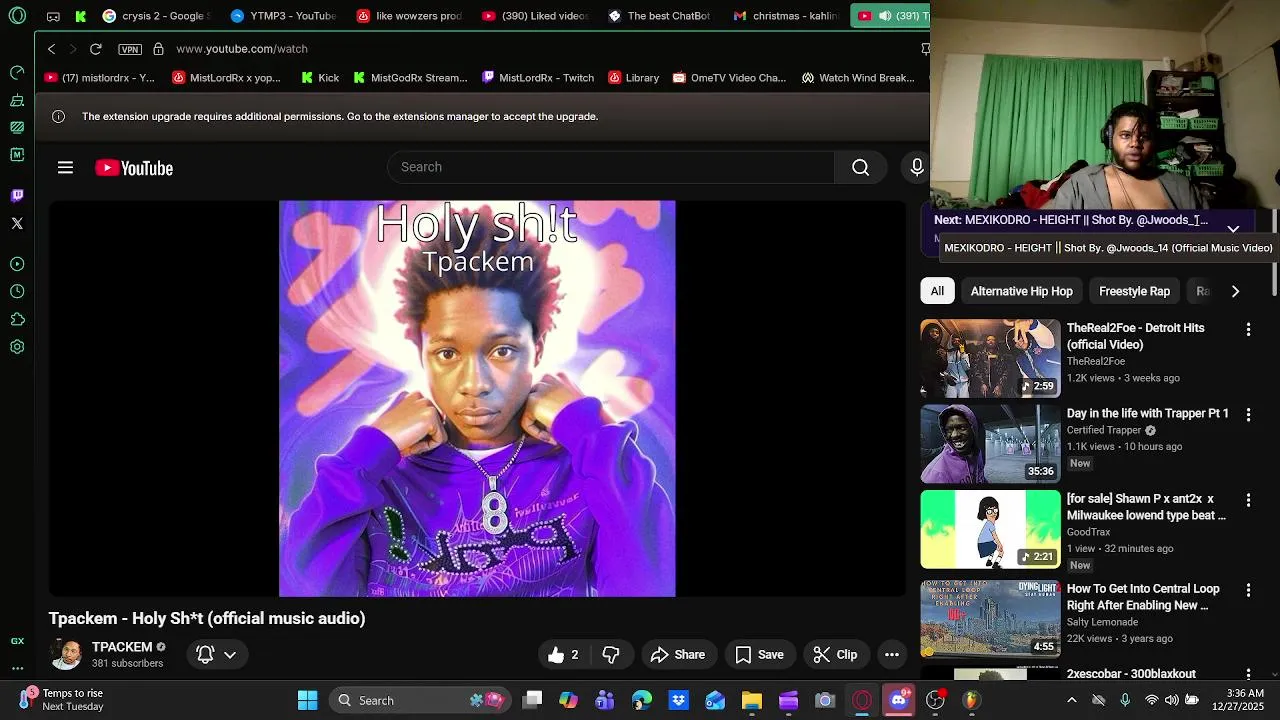Open GX Cleaner broom icon in sidebar

coord(17,100)
